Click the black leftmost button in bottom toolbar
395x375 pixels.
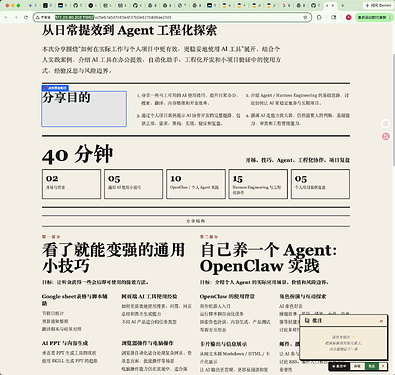click(x=339, y=366)
